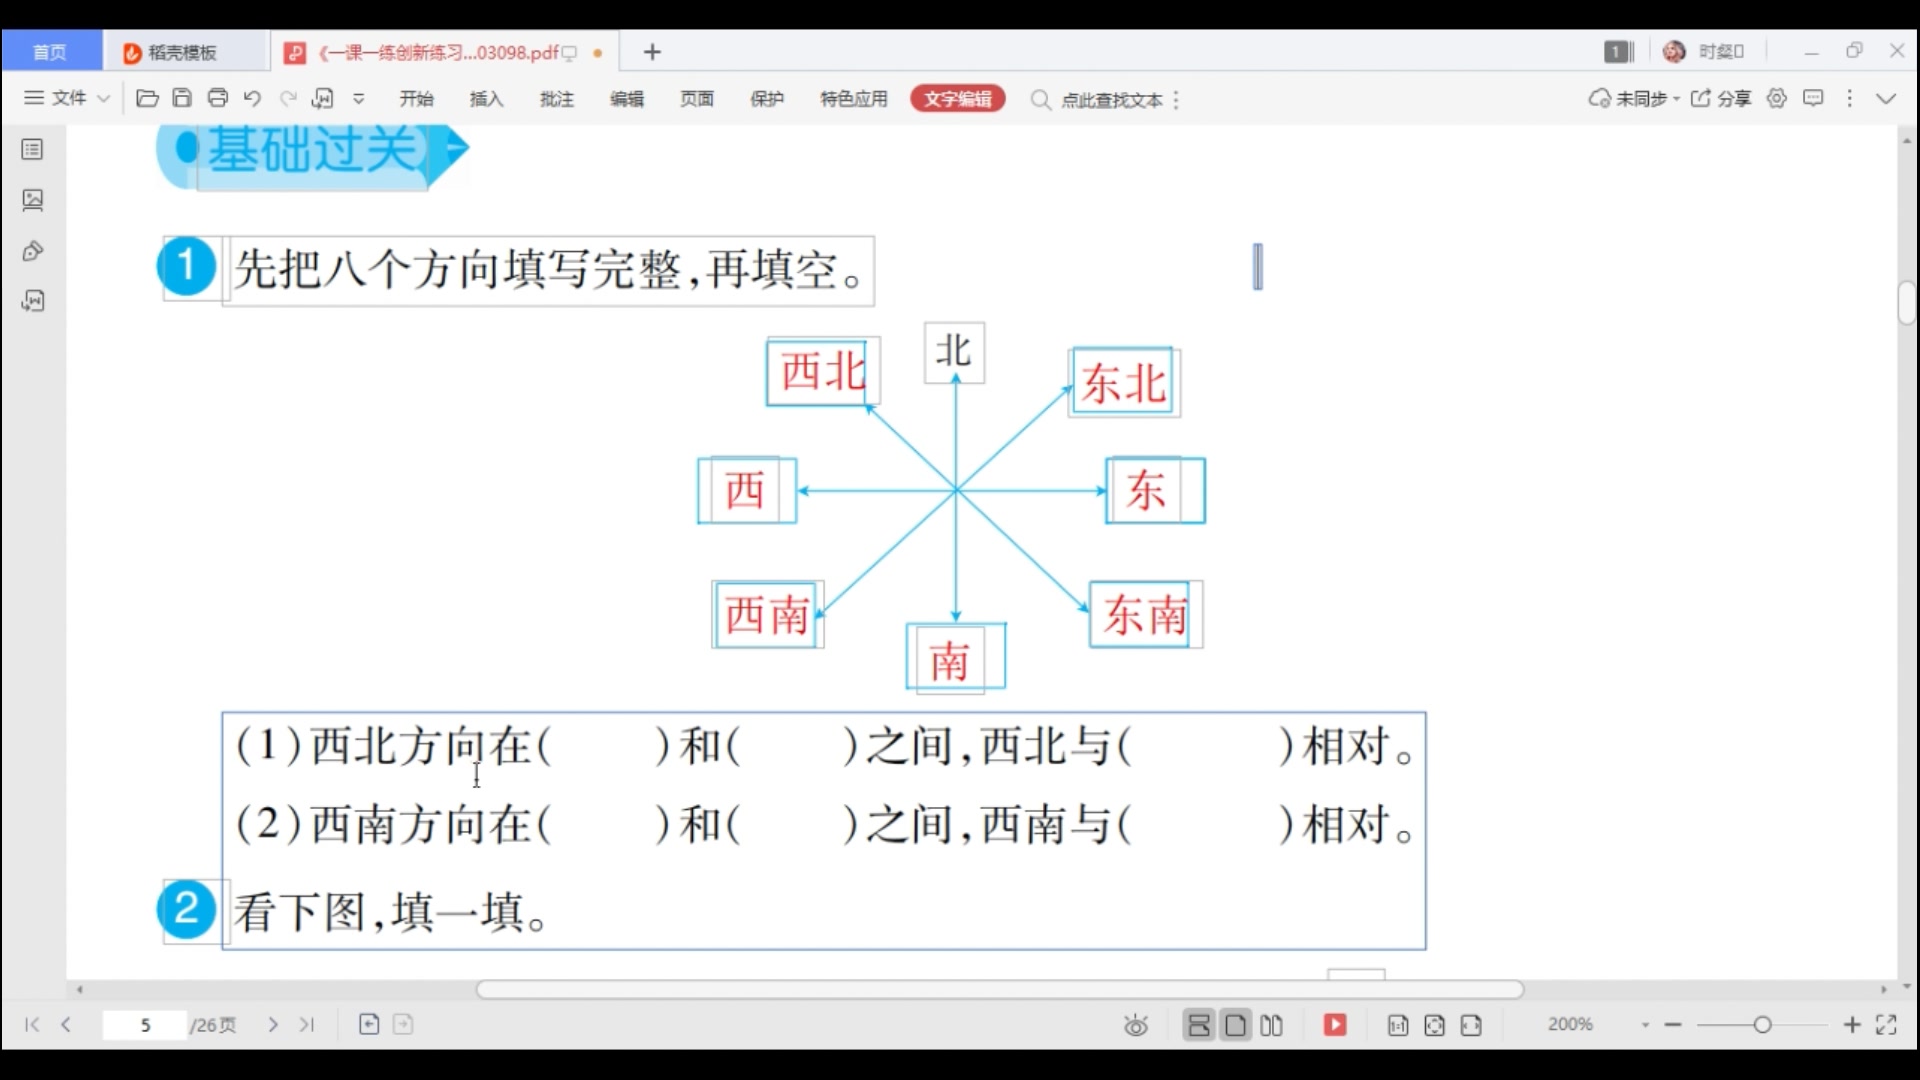Screen dimensions: 1920x1080
Task: Open the image extraction tool in sidebar
Action: (32, 200)
